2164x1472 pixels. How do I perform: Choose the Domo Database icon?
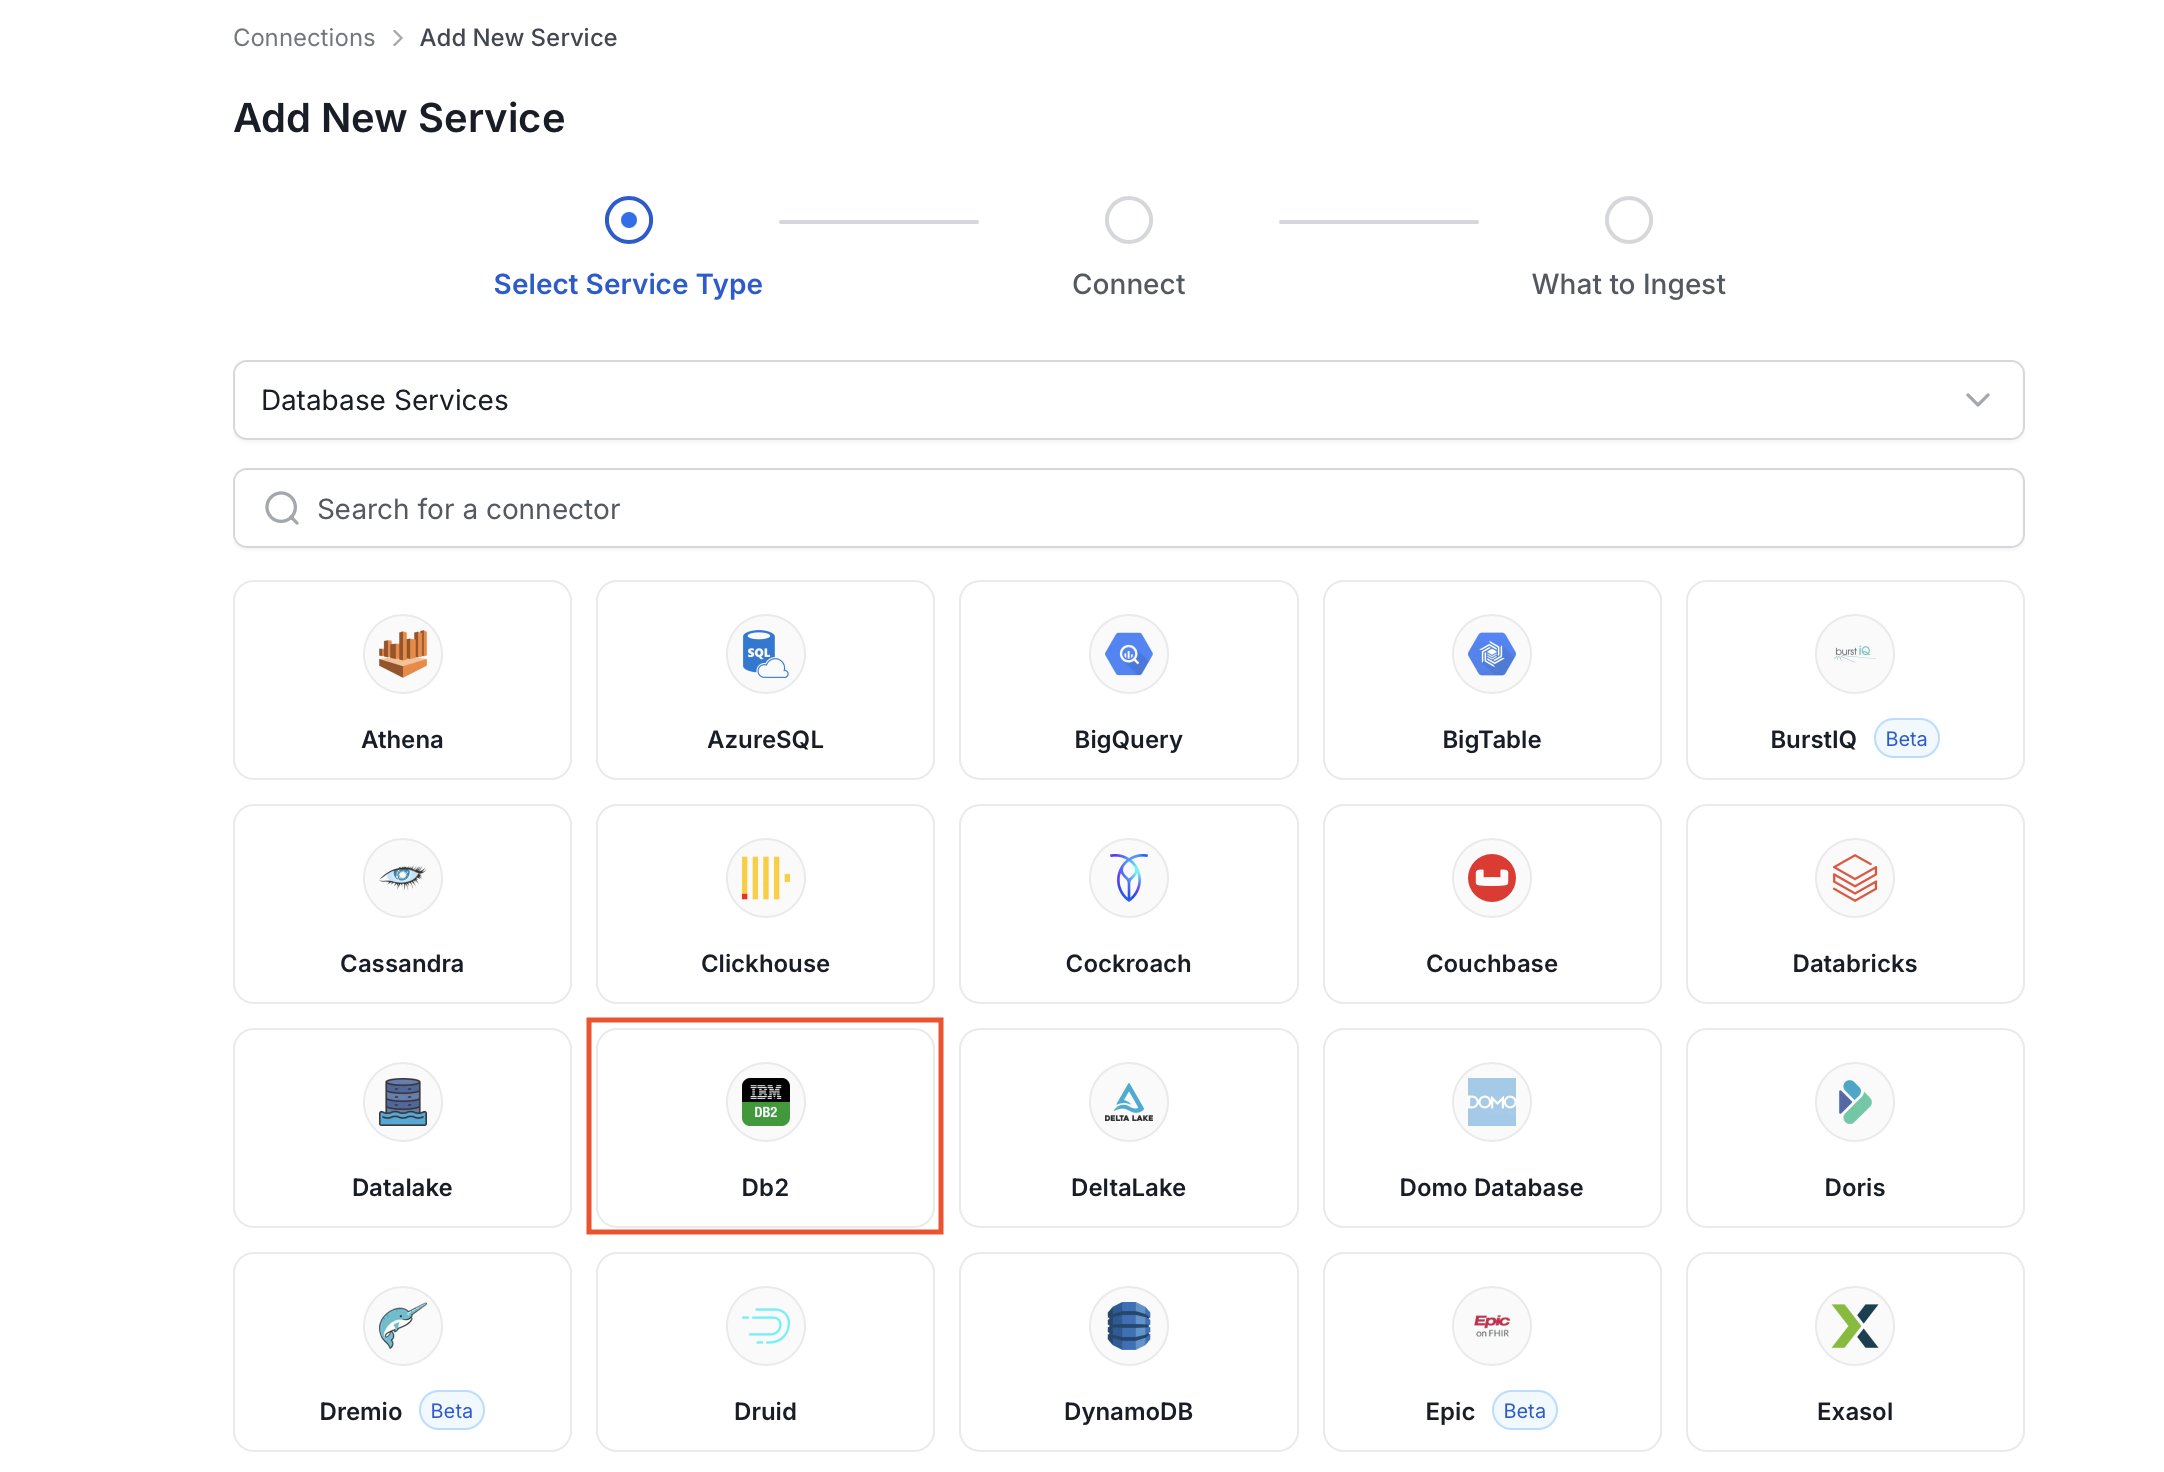pos(1491,1102)
